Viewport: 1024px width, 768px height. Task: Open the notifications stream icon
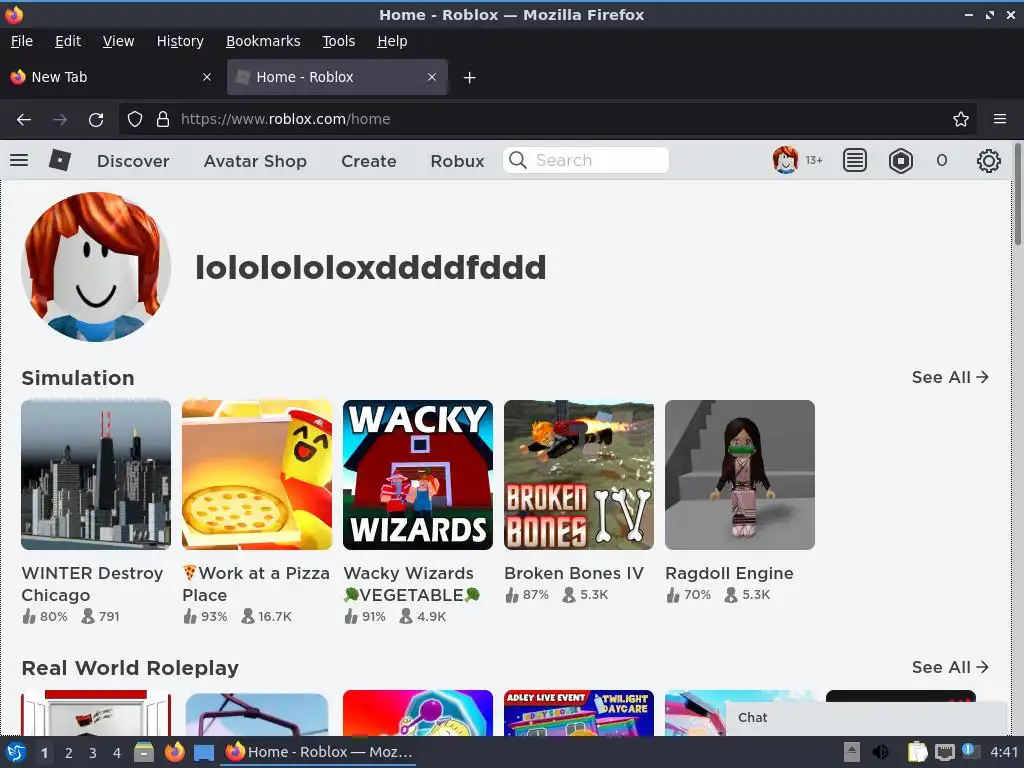click(x=854, y=160)
